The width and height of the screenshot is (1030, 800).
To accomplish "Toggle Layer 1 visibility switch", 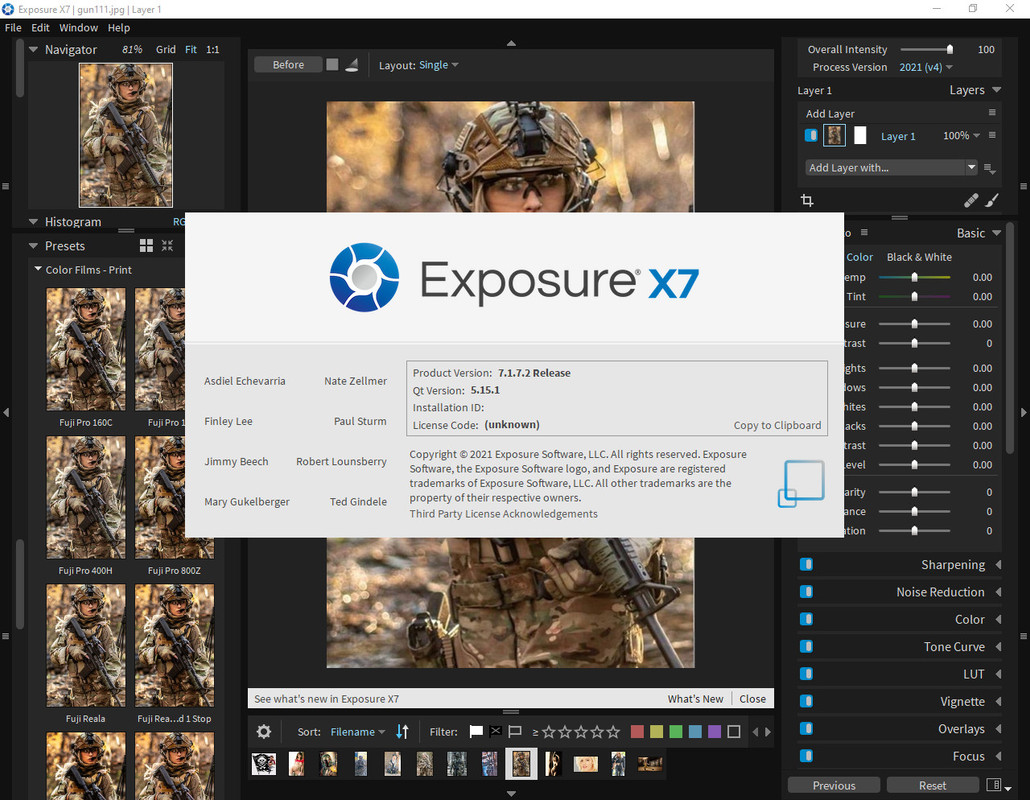I will (x=811, y=135).
